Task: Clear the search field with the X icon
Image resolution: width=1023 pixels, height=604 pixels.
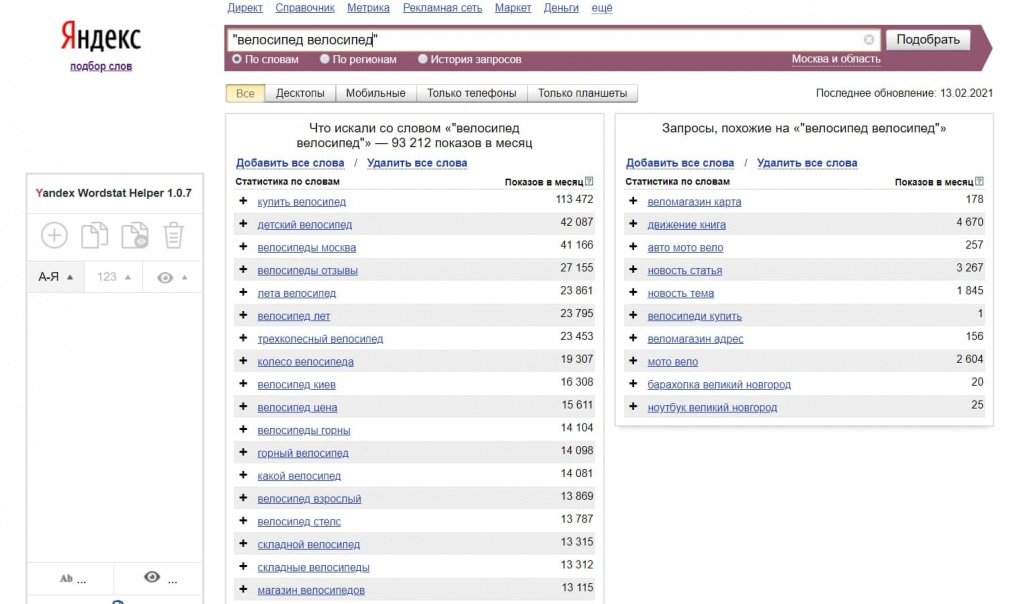Action: [869, 40]
